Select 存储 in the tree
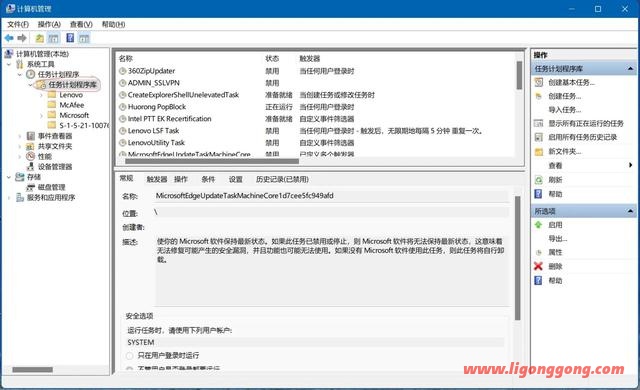This screenshot has height=390, width=640. (x=34, y=177)
